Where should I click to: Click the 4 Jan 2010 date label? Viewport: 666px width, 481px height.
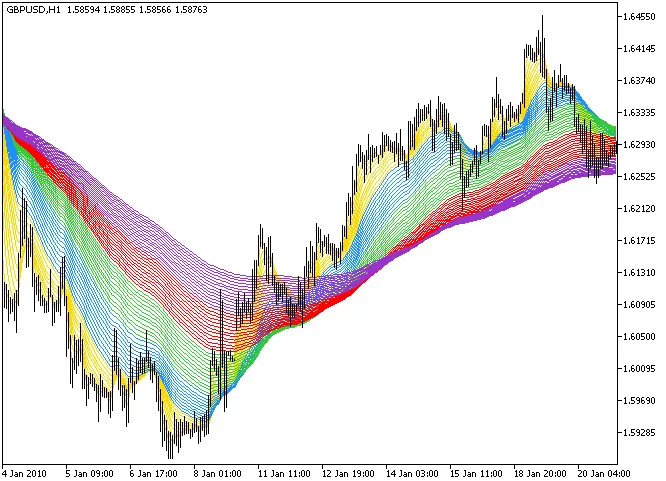26,471
